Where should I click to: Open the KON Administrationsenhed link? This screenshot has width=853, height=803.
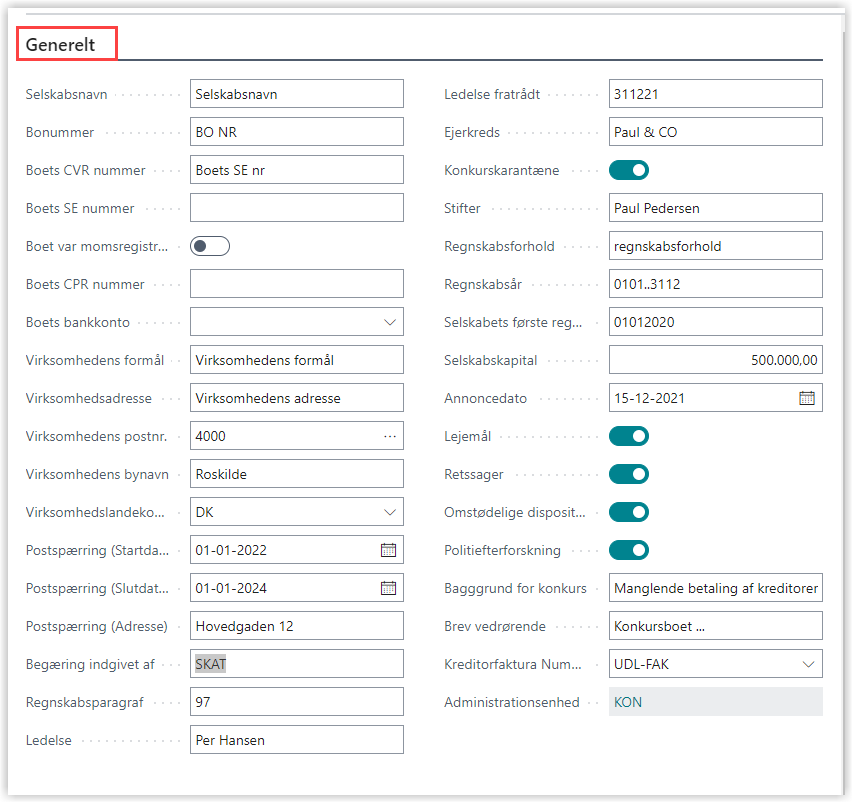[629, 702]
